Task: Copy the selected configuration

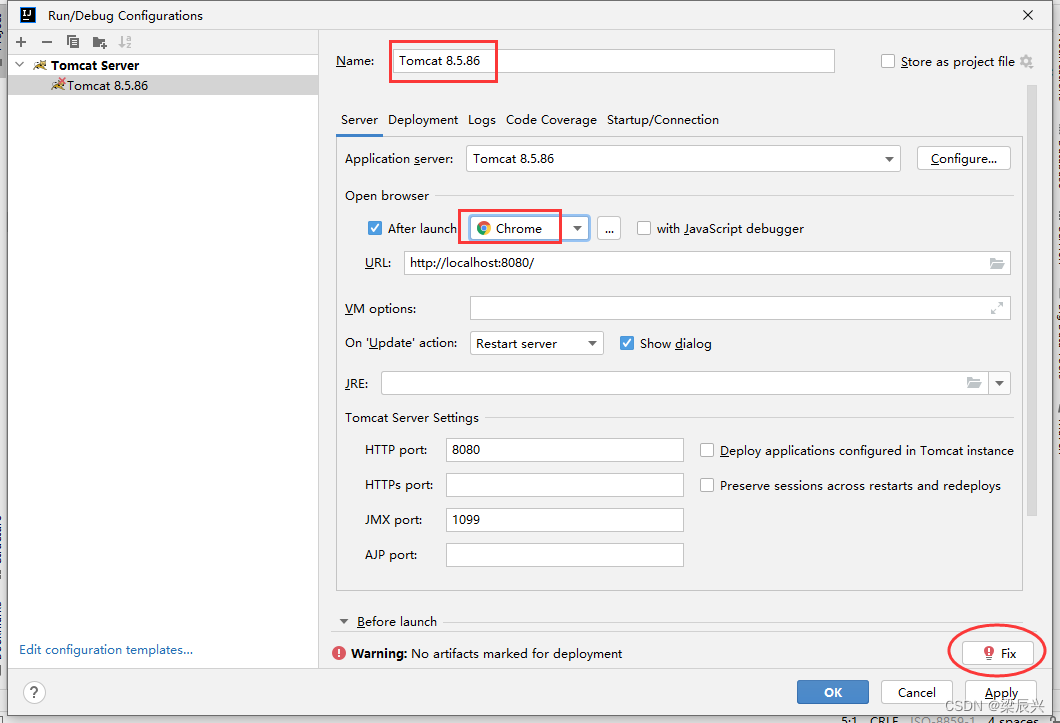Action: pyautogui.click(x=73, y=42)
